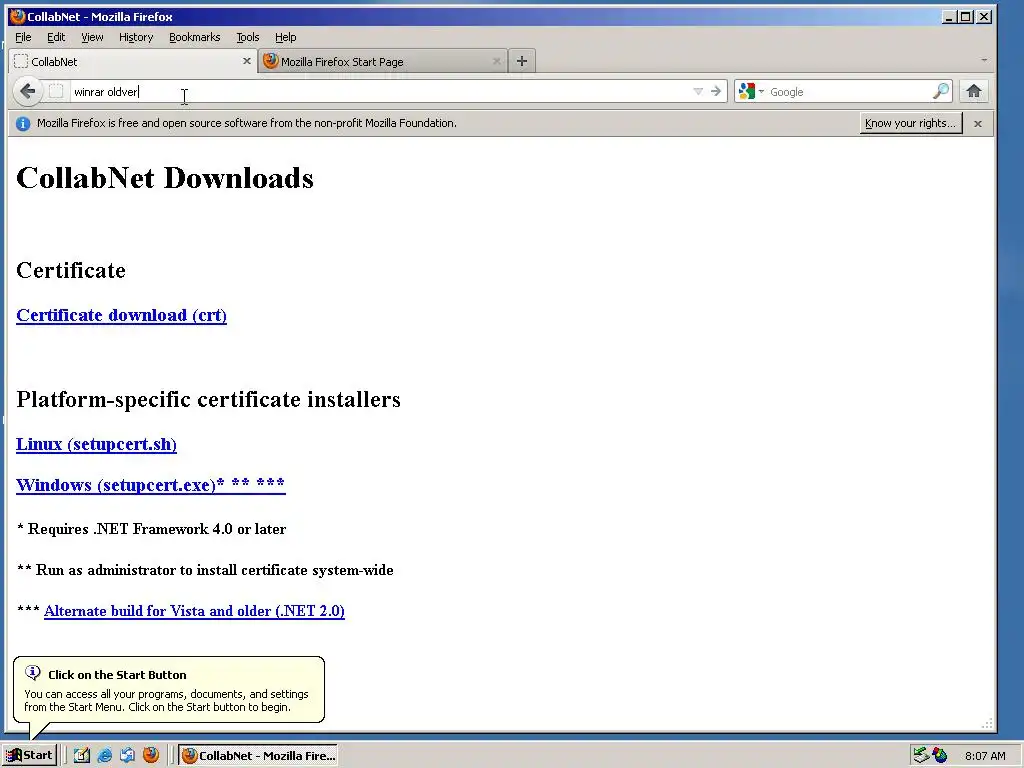Screen dimensions: 1024x768
Task: Open the Tools menu
Action: coord(248,37)
